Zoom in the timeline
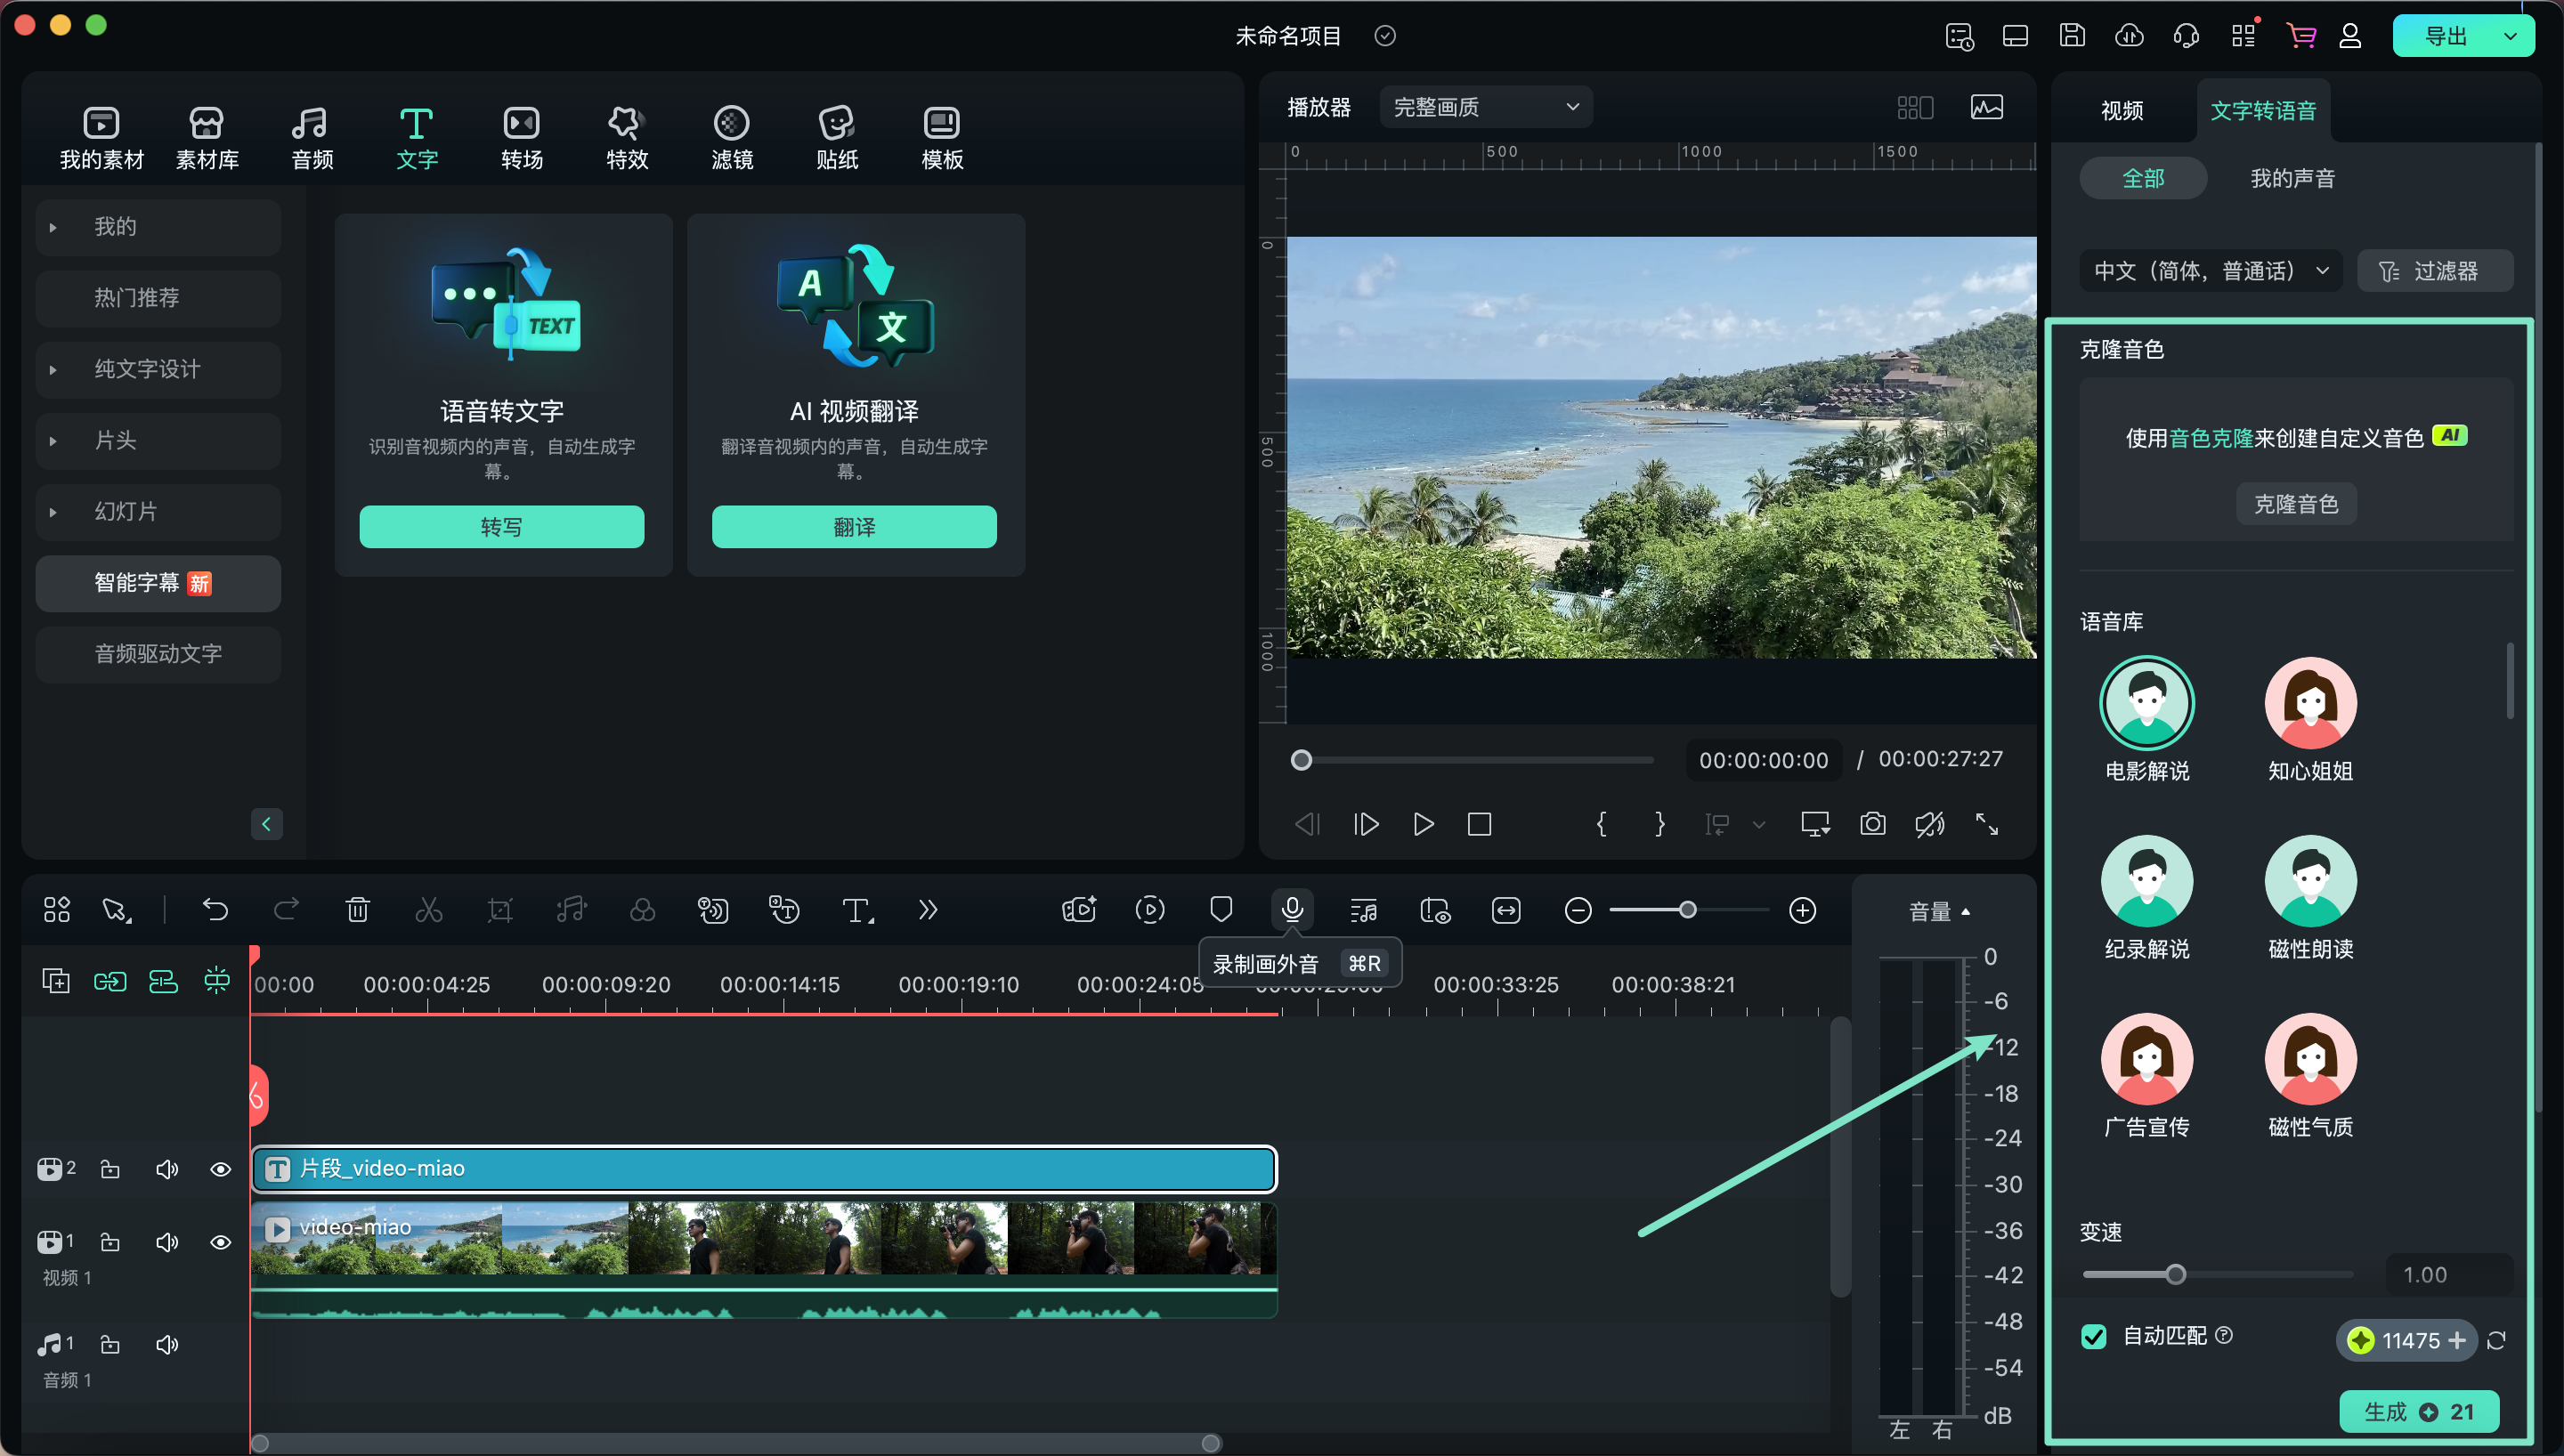The image size is (2564, 1456). tap(1802, 911)
